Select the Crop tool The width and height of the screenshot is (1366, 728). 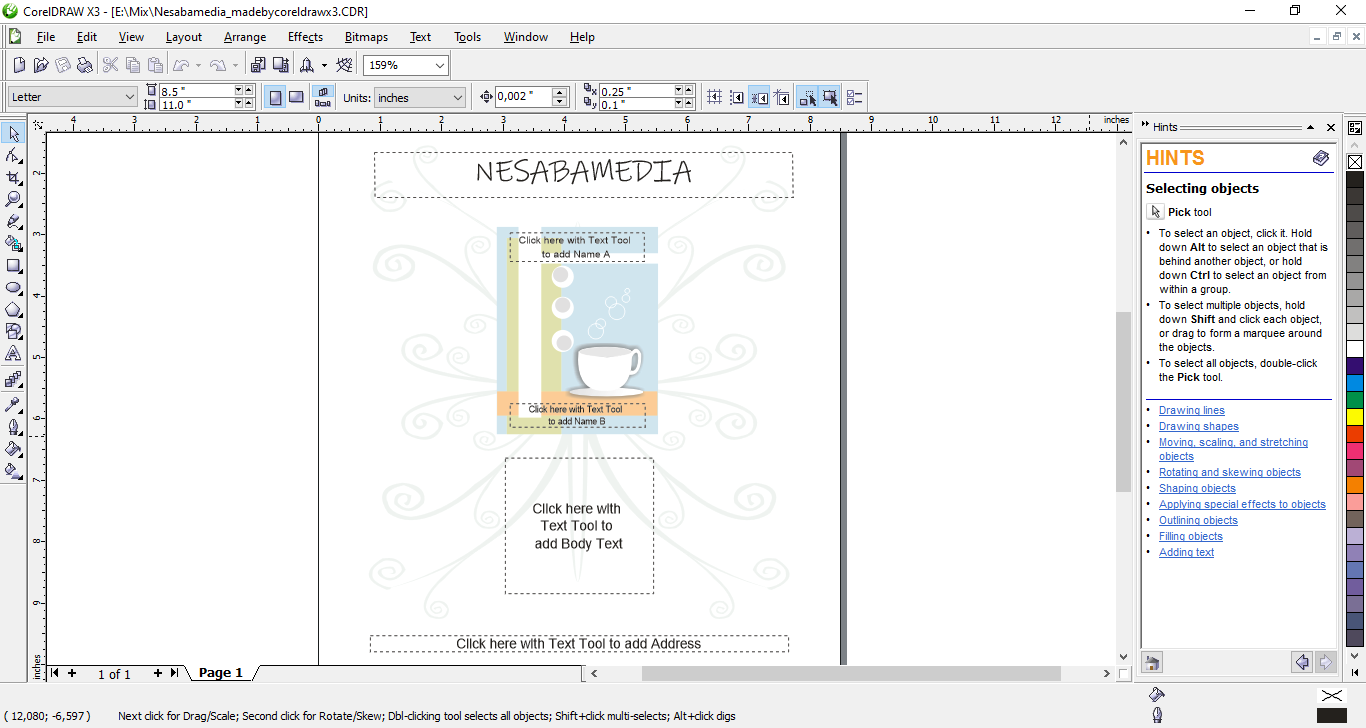(x=14, y=178)
